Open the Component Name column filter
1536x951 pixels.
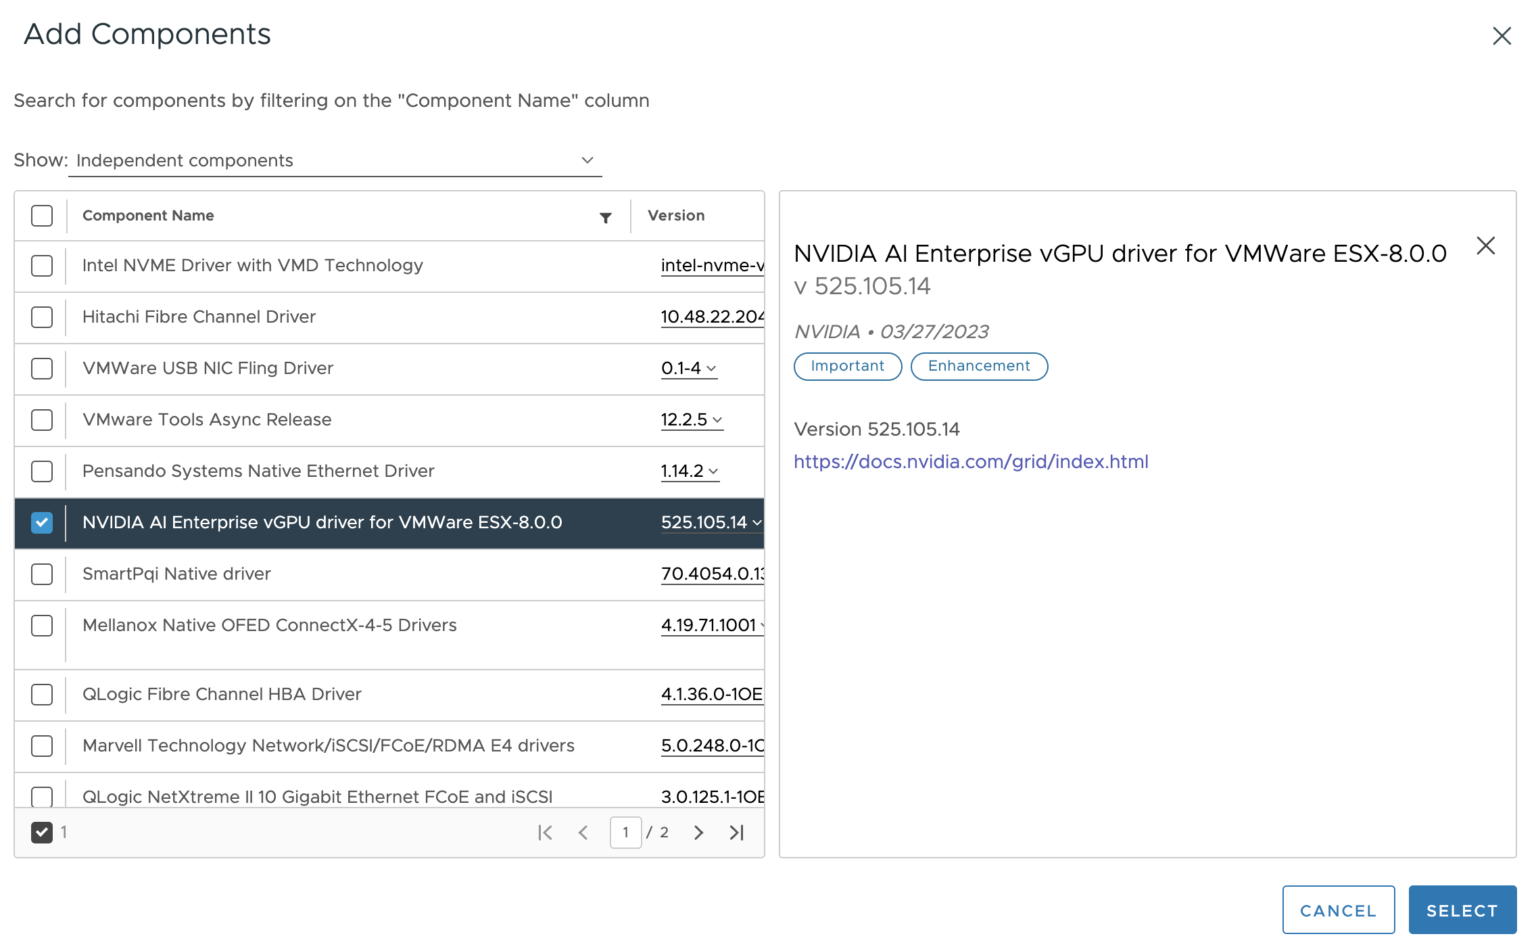pos(605,216)
